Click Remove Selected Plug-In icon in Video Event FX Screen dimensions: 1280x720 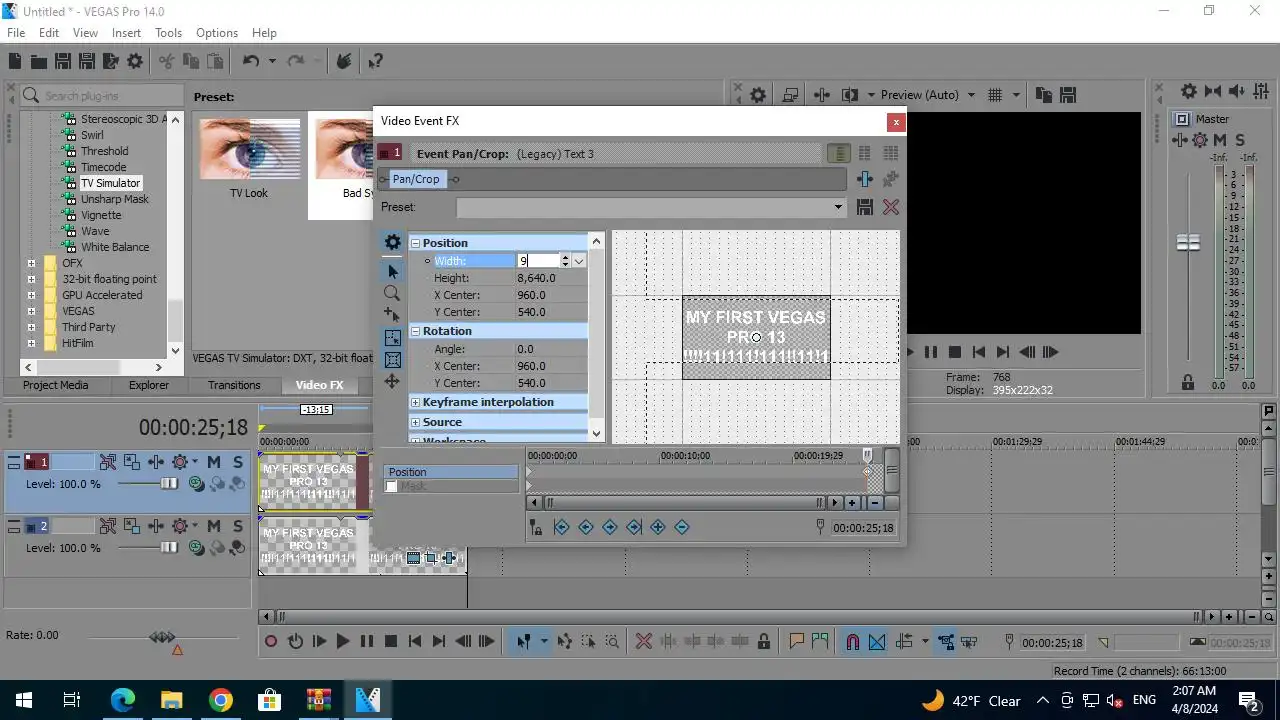click(890, 179)
